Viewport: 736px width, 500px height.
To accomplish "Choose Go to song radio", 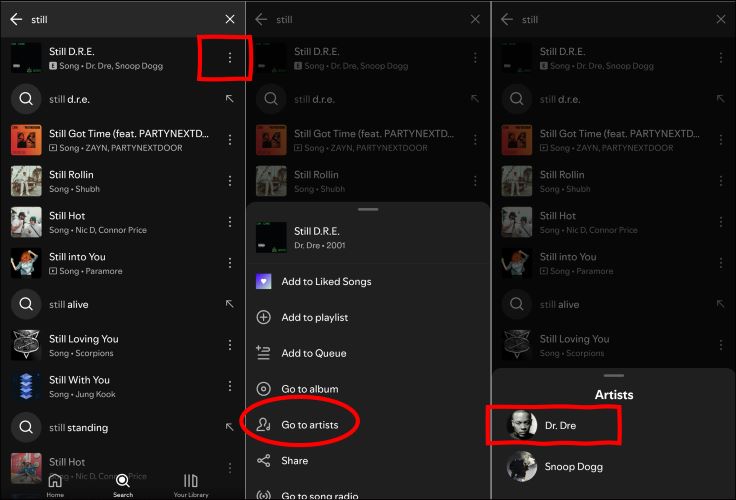I will point(368,494).
